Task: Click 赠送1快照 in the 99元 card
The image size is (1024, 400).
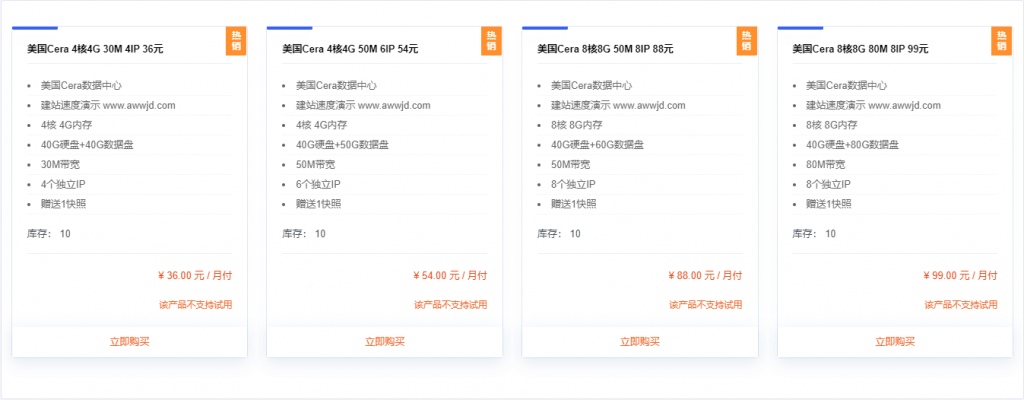Action: 829,204
